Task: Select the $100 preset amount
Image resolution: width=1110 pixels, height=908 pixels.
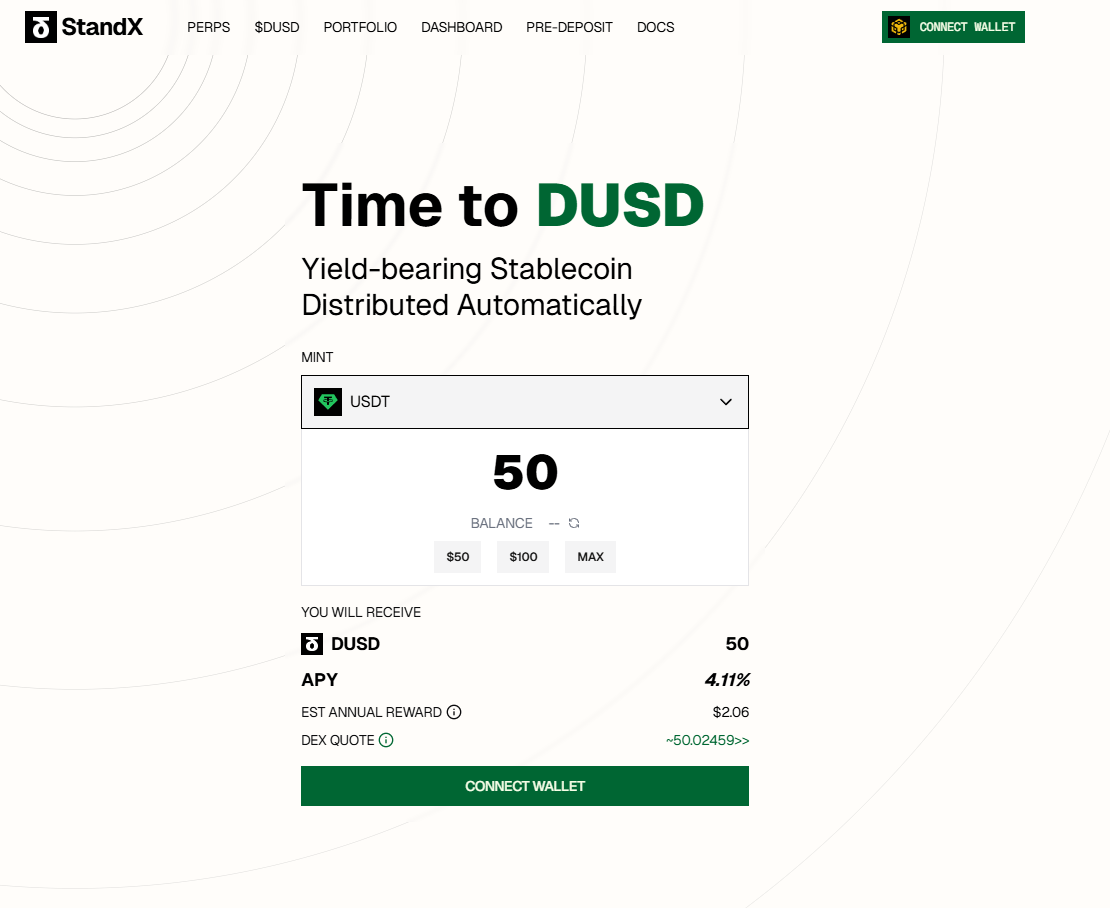Action: pos(523,557)
